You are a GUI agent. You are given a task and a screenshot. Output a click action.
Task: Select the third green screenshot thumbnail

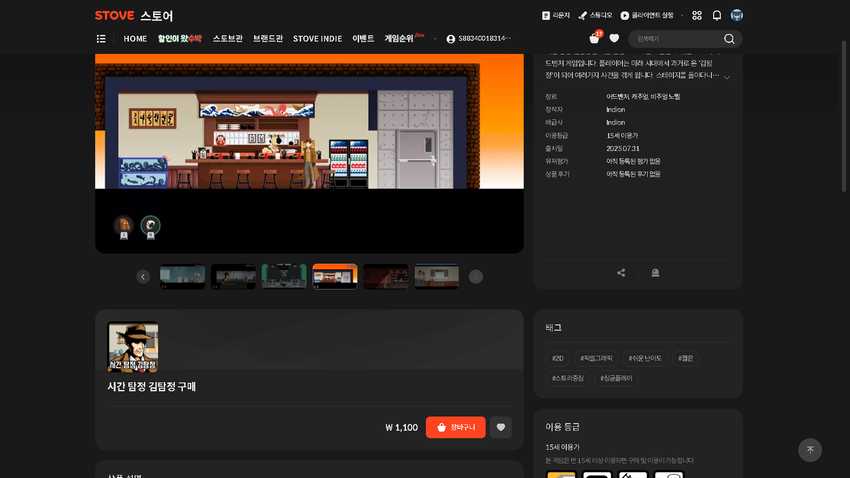click(x=284, y=276)
